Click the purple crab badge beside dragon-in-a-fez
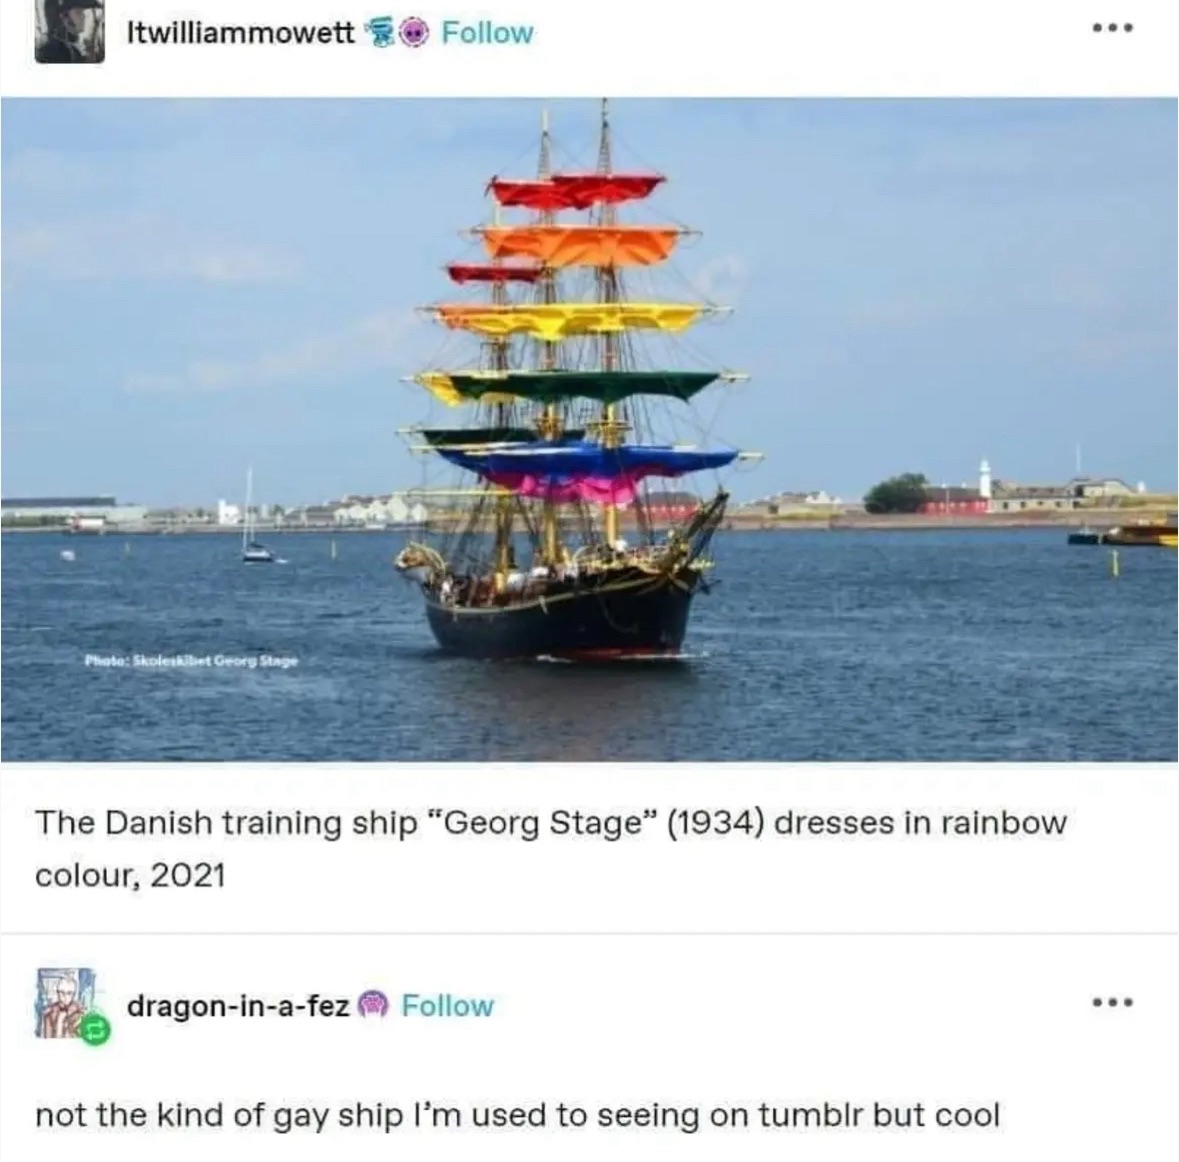 [x=373, y=1005]
